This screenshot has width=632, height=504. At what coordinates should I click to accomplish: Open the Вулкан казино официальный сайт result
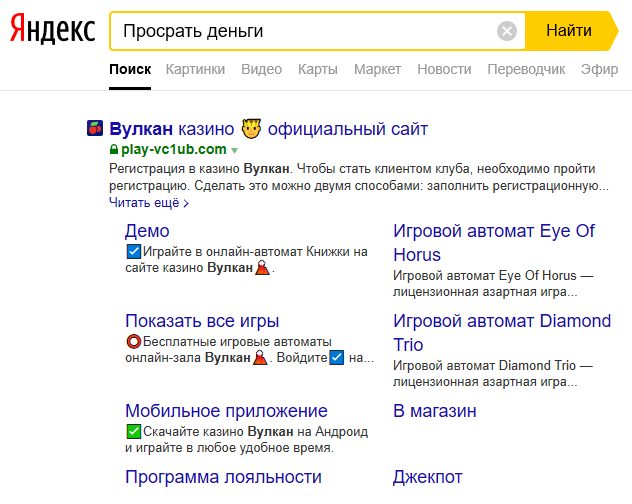pyautogui.click(x=268, y=129)
